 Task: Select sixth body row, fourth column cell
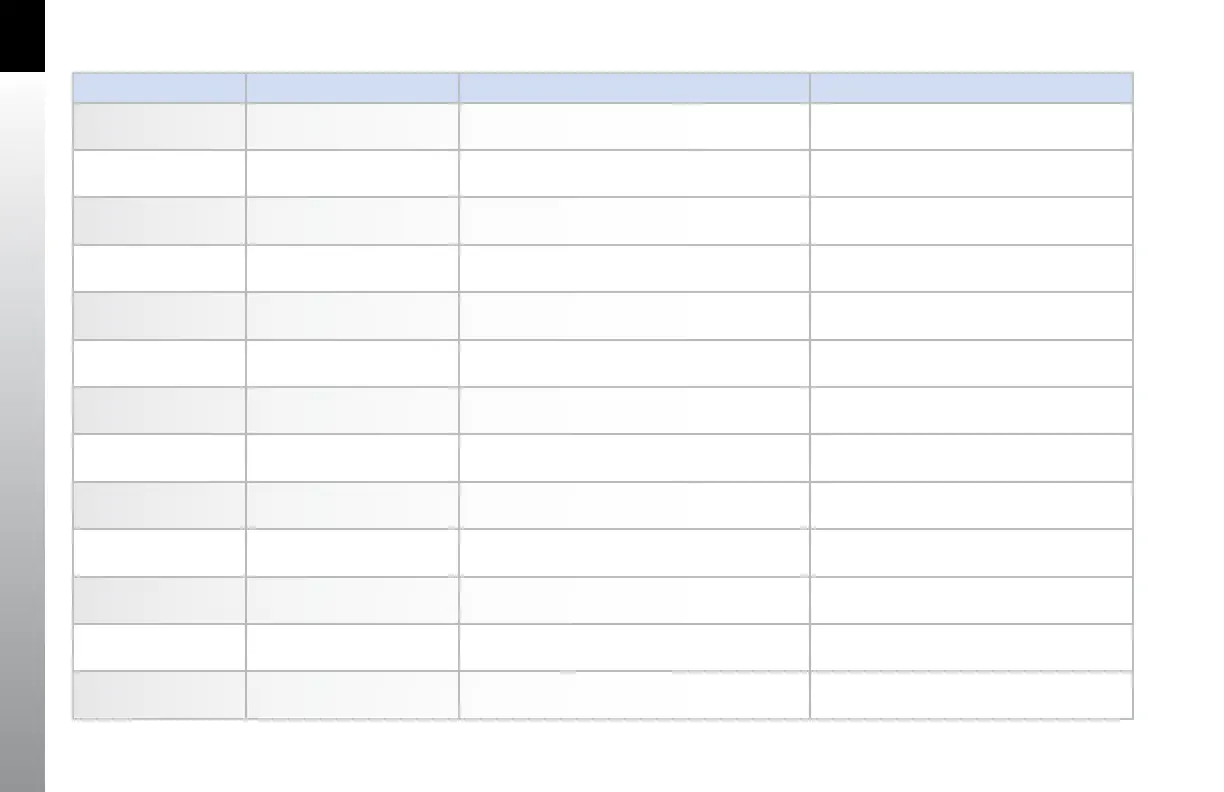tap(971, 363)
